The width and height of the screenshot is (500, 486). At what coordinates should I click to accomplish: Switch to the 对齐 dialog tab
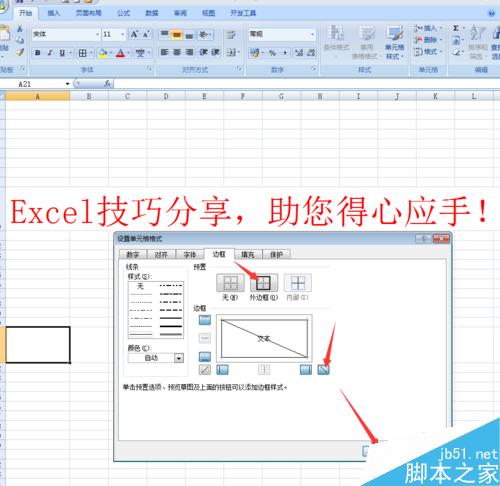[x=161, y=254]
